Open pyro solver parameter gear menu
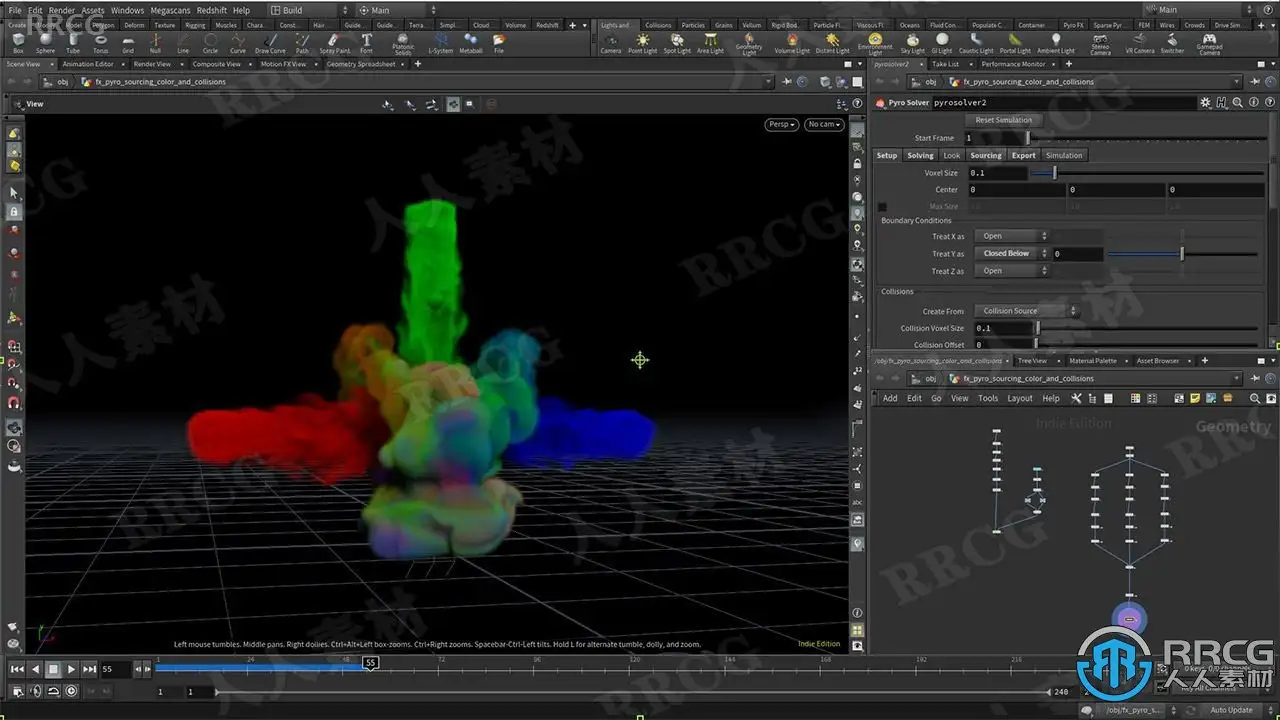 coord(1205,102)
